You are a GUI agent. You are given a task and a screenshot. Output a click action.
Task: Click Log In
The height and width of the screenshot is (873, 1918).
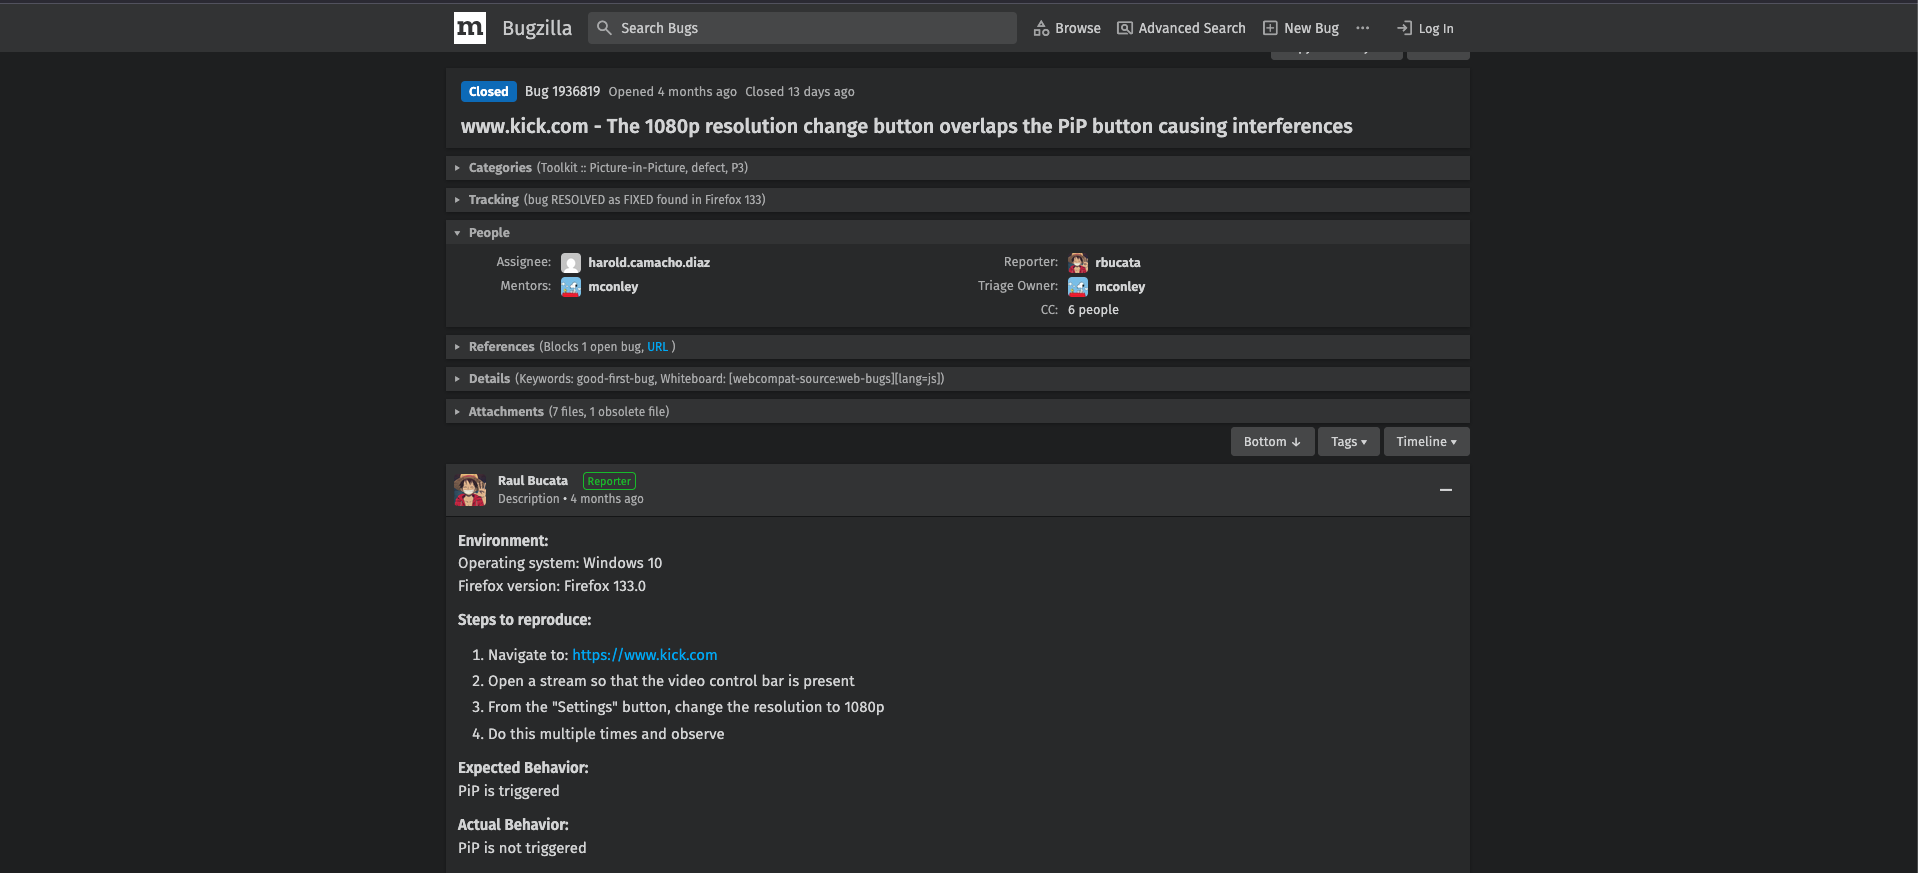point(1426,28)
